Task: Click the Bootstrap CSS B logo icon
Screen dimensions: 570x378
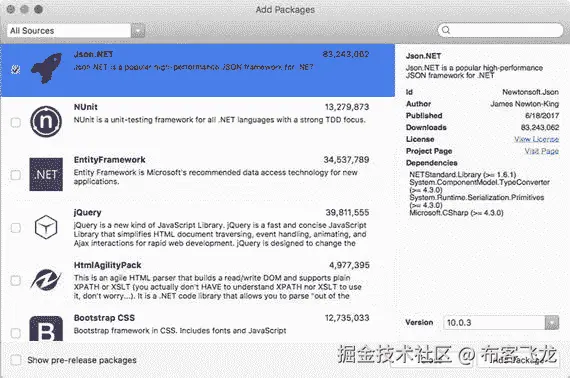Action: (46, 328)
